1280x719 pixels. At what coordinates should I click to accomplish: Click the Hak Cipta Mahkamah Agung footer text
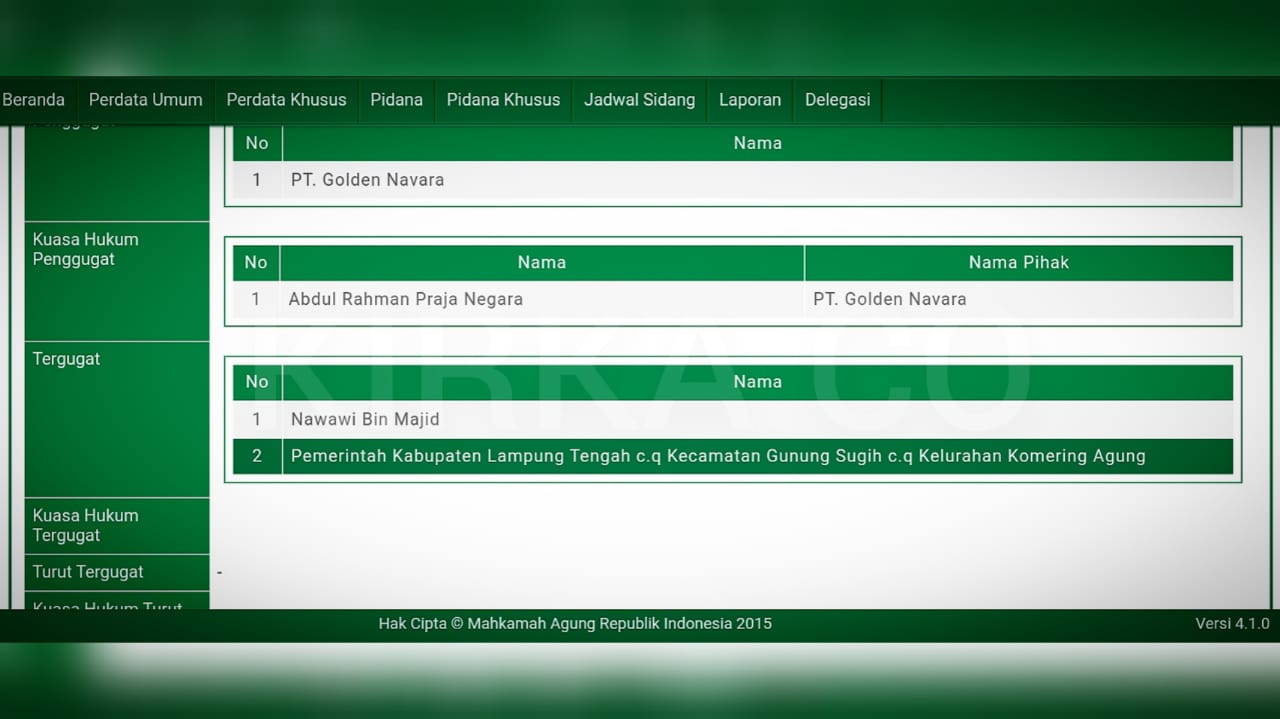[575, 624]
